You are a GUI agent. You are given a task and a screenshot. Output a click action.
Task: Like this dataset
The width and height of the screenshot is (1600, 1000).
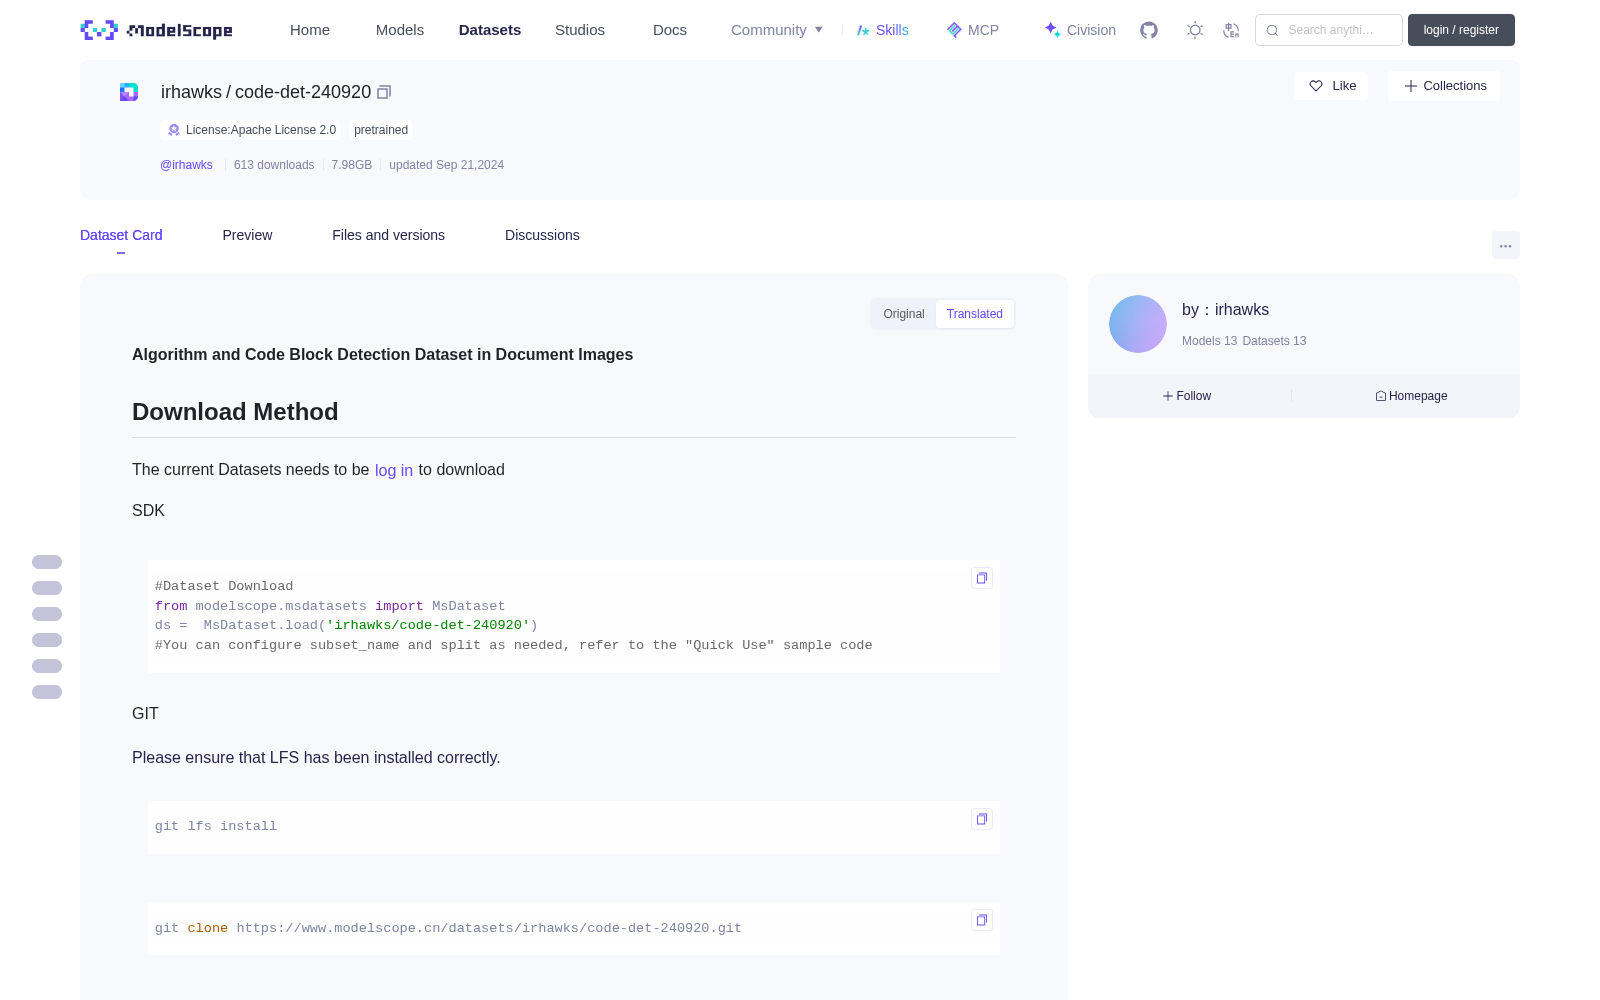[1331, 86]
